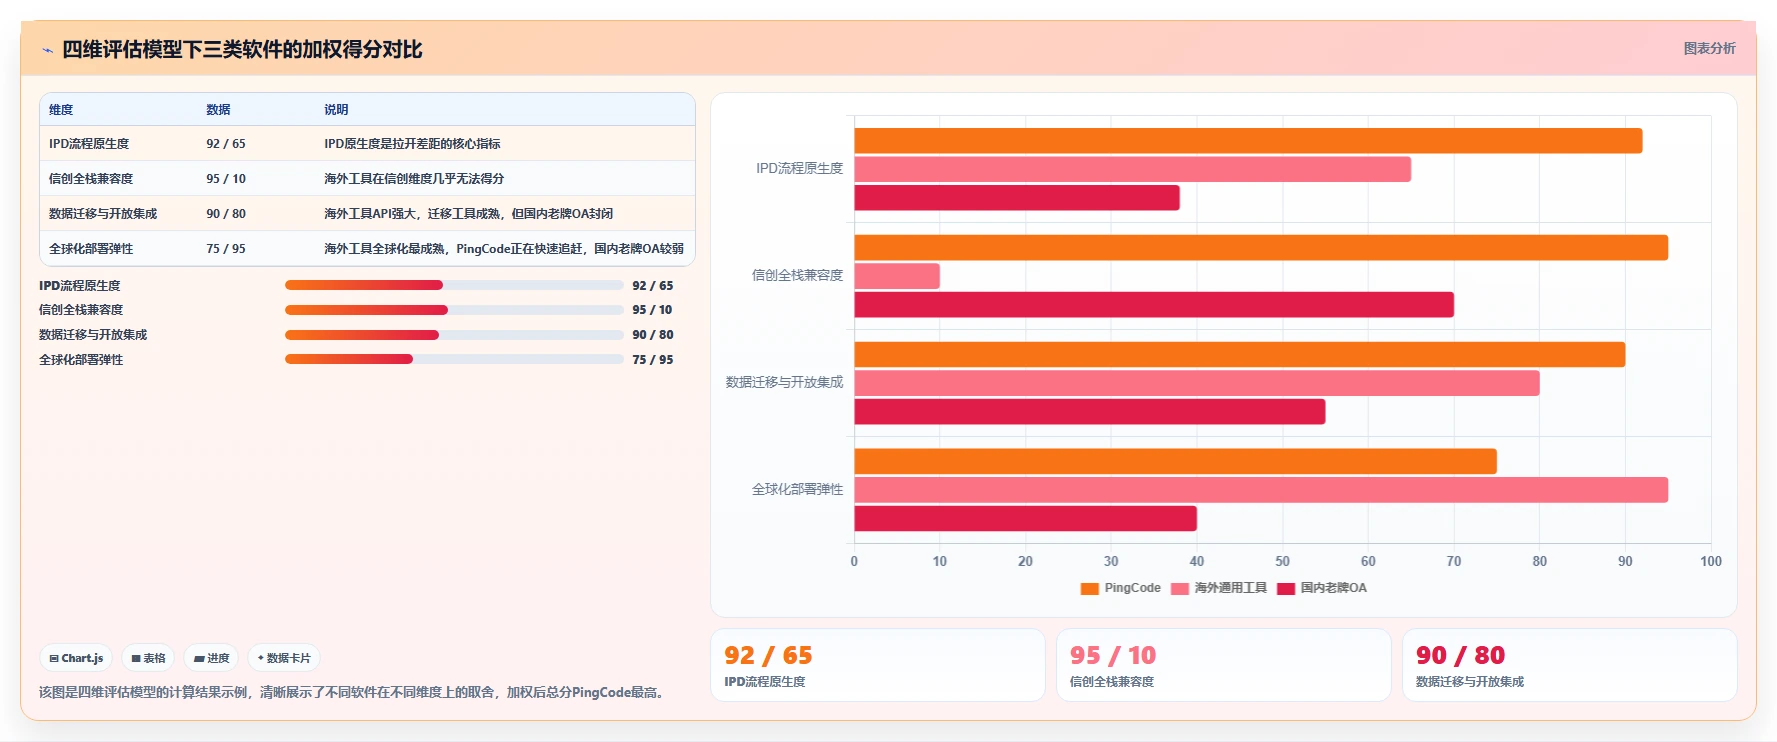This screenshot has height=742, width=1777.
Task: Toggle 国内老牌OA red legend swatch
Action: 1286,588
